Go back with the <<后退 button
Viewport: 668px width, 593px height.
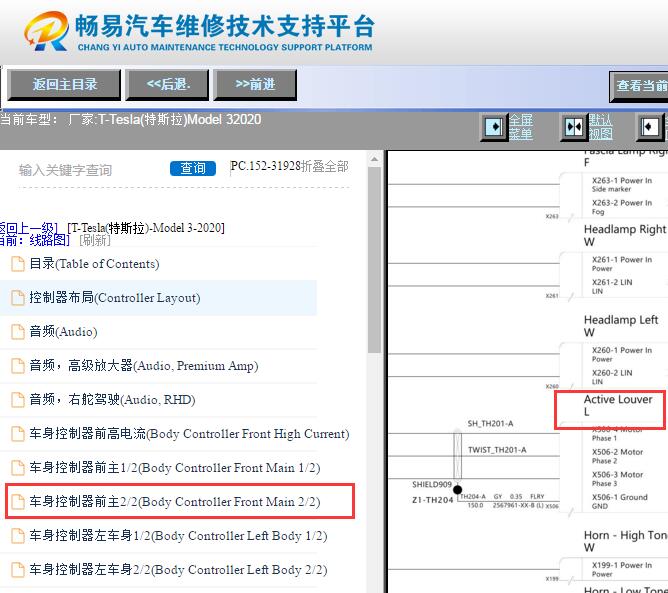point(167,85)
